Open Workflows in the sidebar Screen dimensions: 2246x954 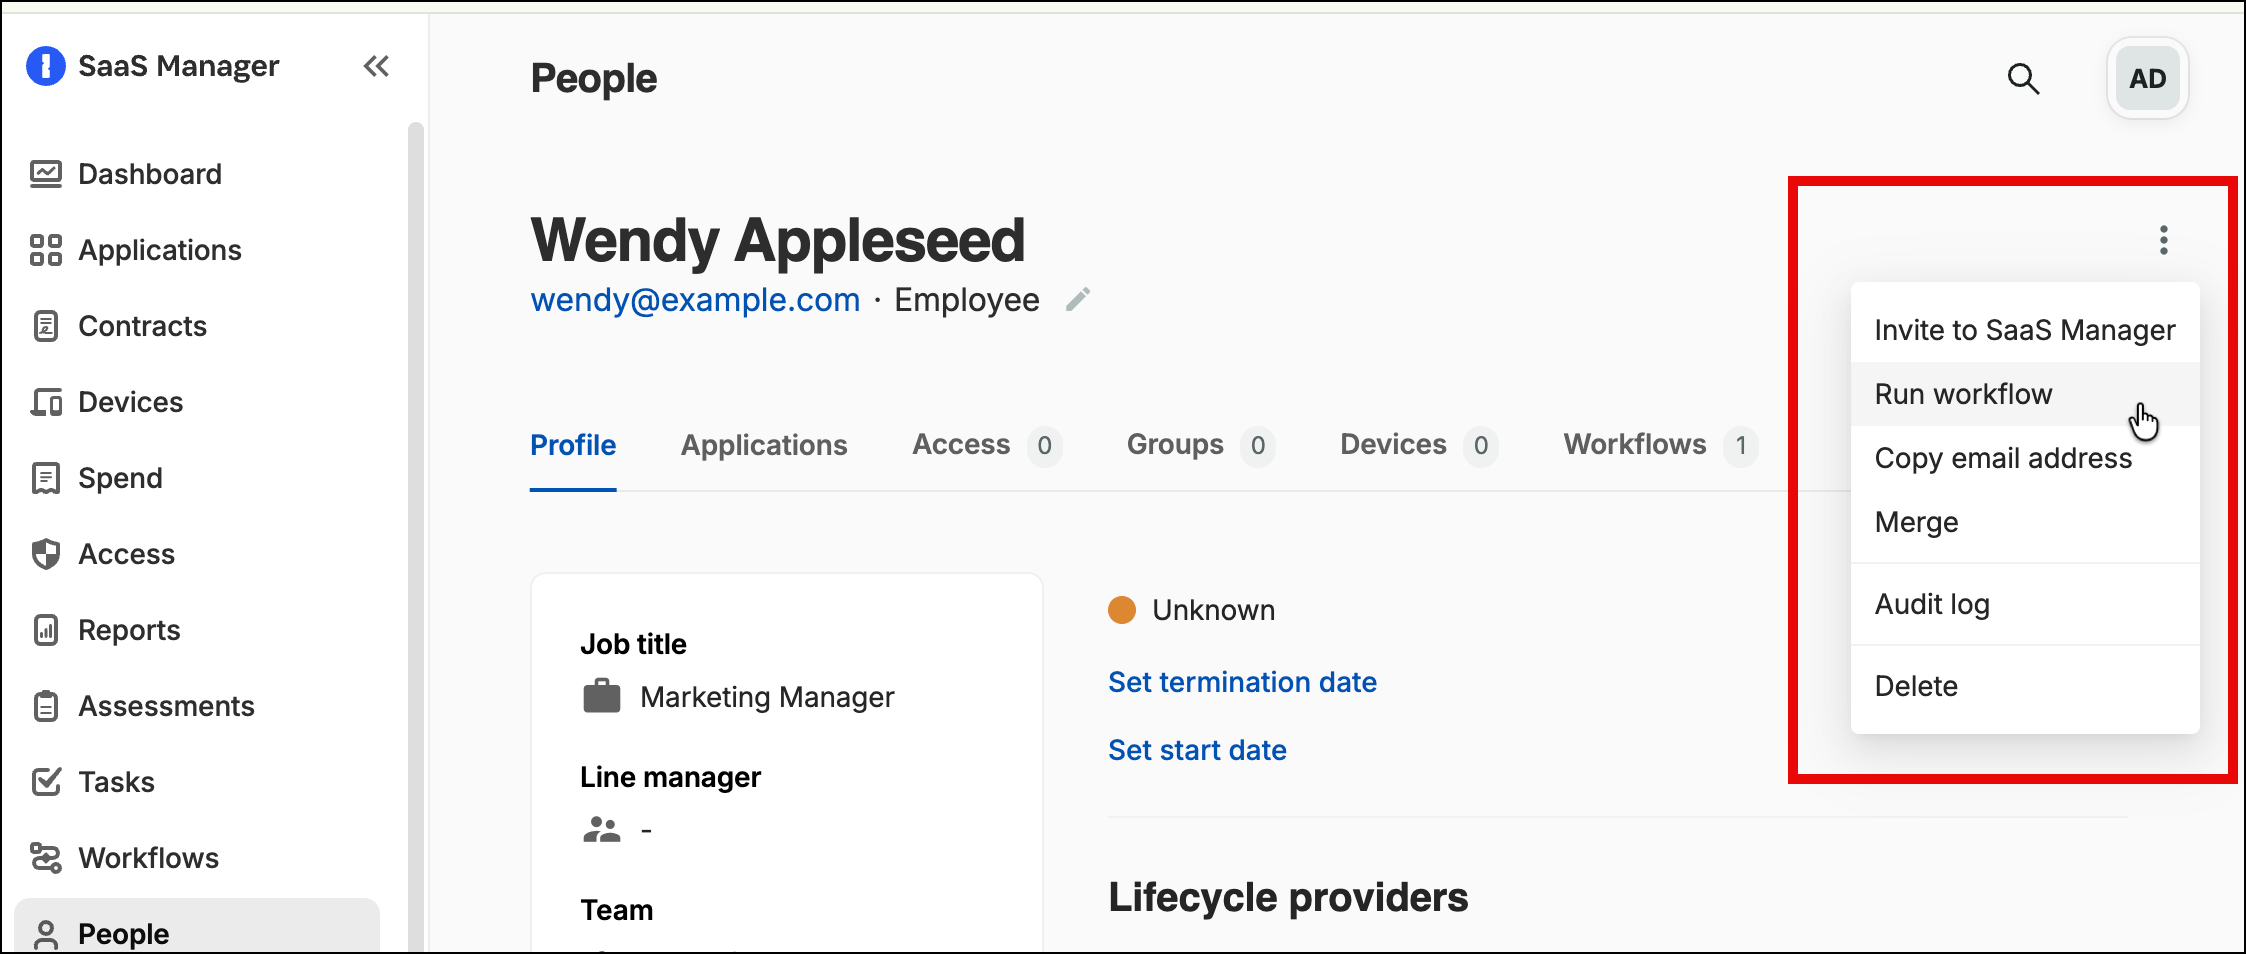point(124,858)
